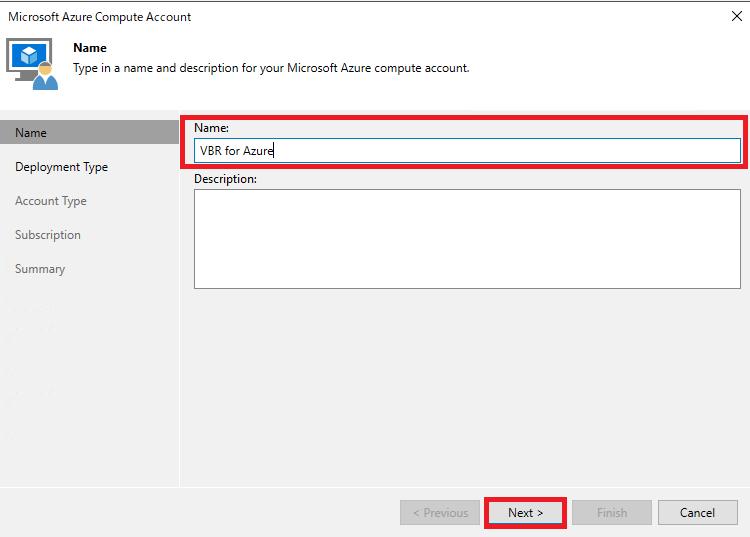This screenshot has width=750, height=537.
Task: Click the dialog title "Microsoft Azure Compute Account"
Action: click(x=99, y=17)
